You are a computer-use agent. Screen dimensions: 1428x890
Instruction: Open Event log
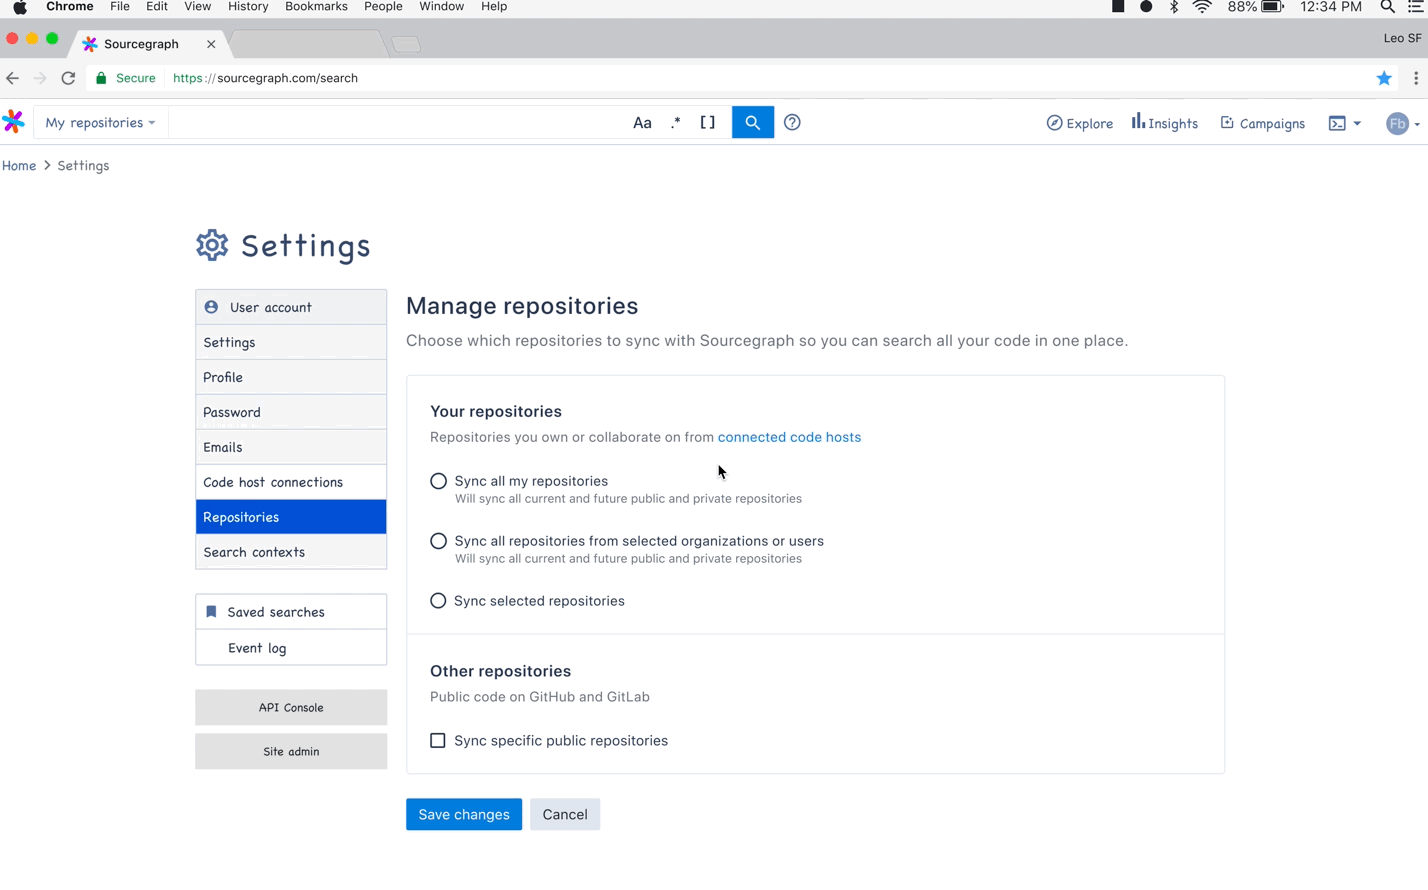tap(291, 648)
